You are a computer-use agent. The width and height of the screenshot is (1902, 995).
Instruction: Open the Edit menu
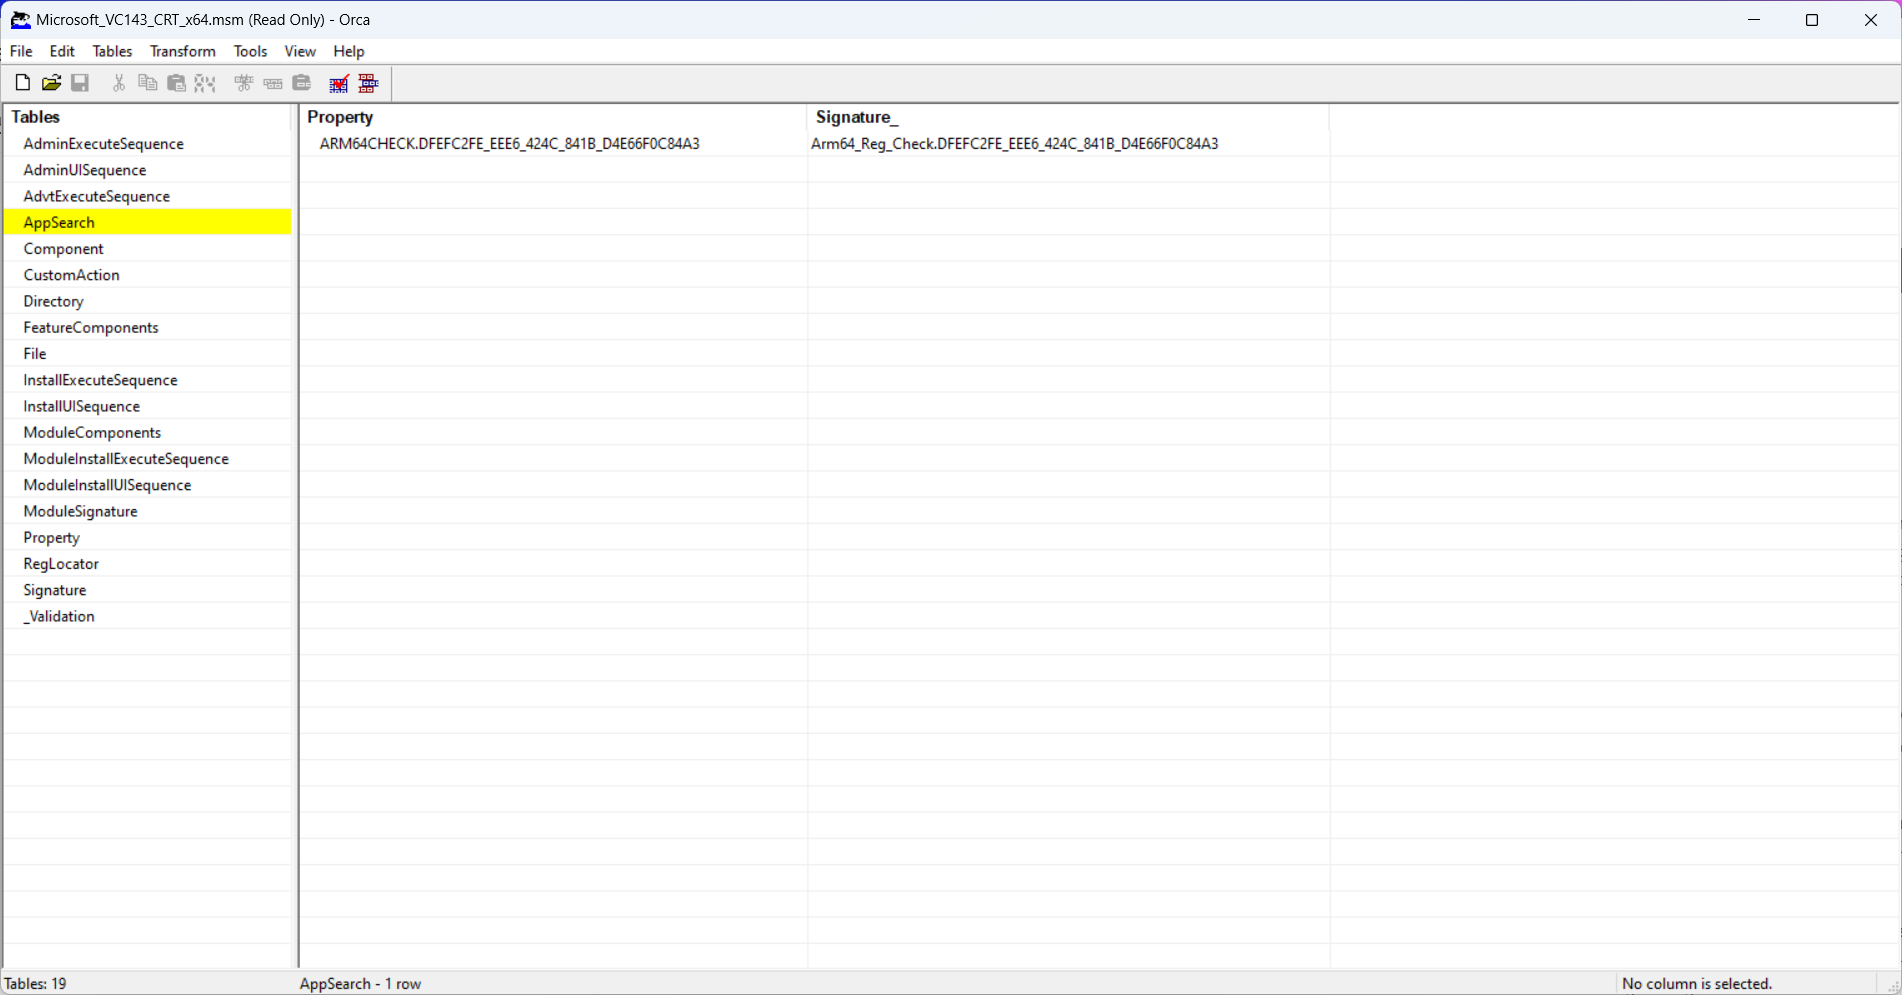pyautogui.click(x=62, y=51)
